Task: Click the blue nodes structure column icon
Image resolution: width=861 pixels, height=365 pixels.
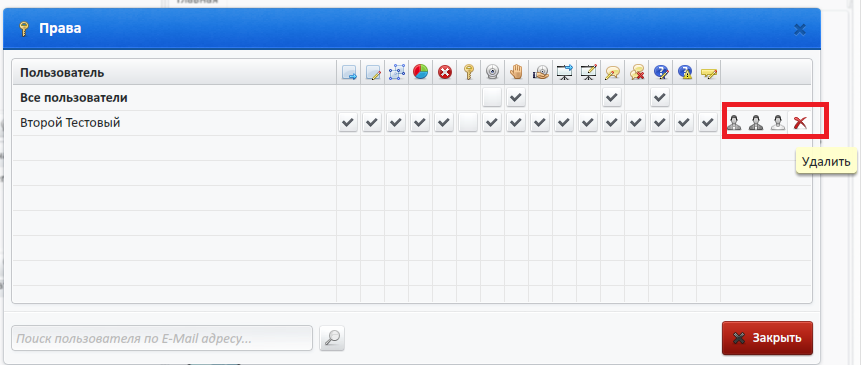Action: (x=396, y=72)
